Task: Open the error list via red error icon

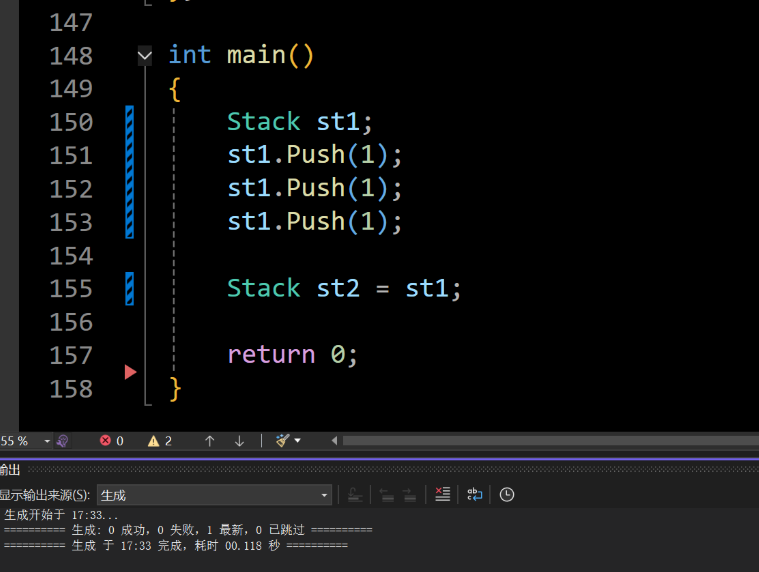Action: [x=105, y=440]
